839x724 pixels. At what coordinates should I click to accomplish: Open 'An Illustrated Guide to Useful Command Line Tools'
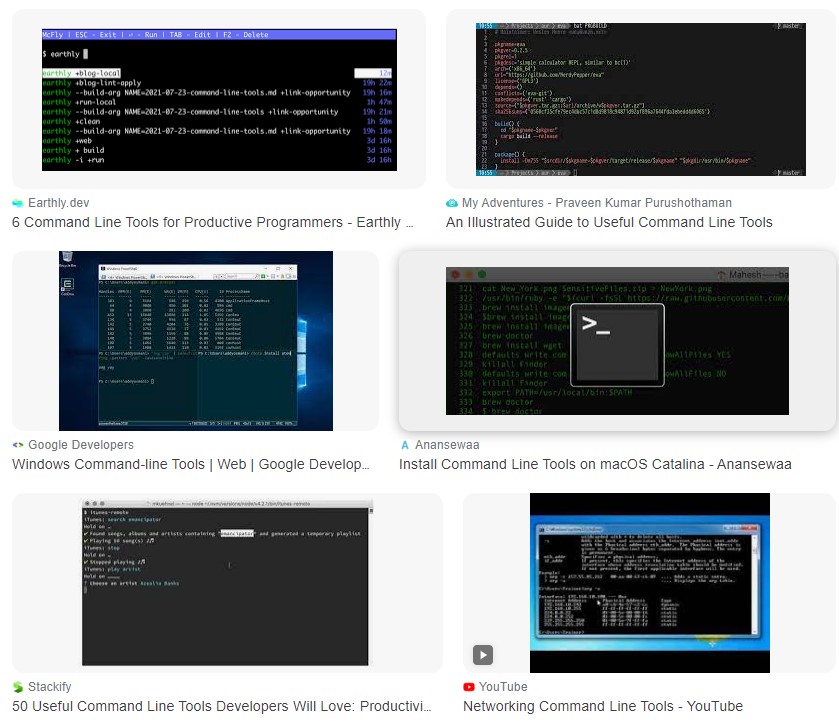pyautogui.click(x=609, y=222)
